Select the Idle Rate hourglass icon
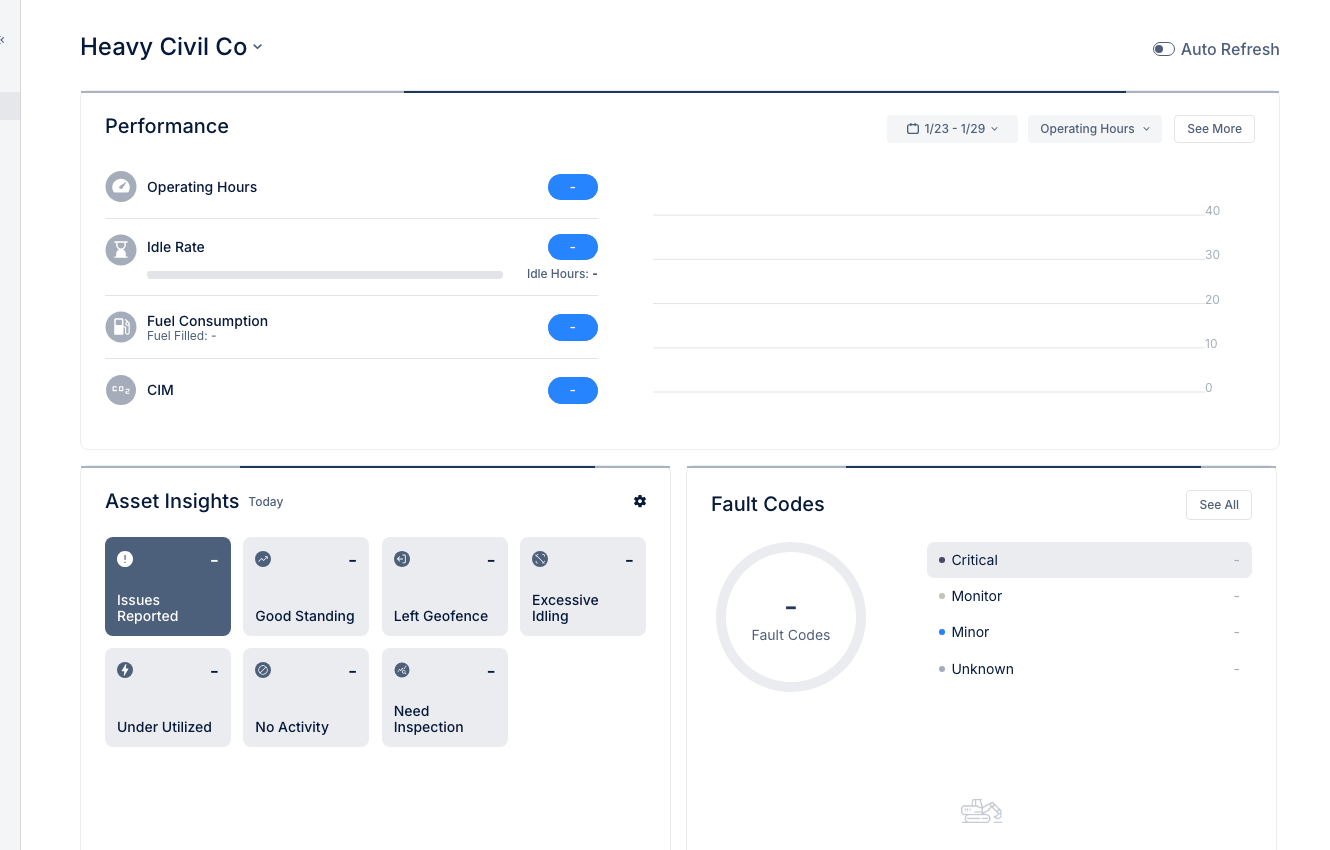 121,250
